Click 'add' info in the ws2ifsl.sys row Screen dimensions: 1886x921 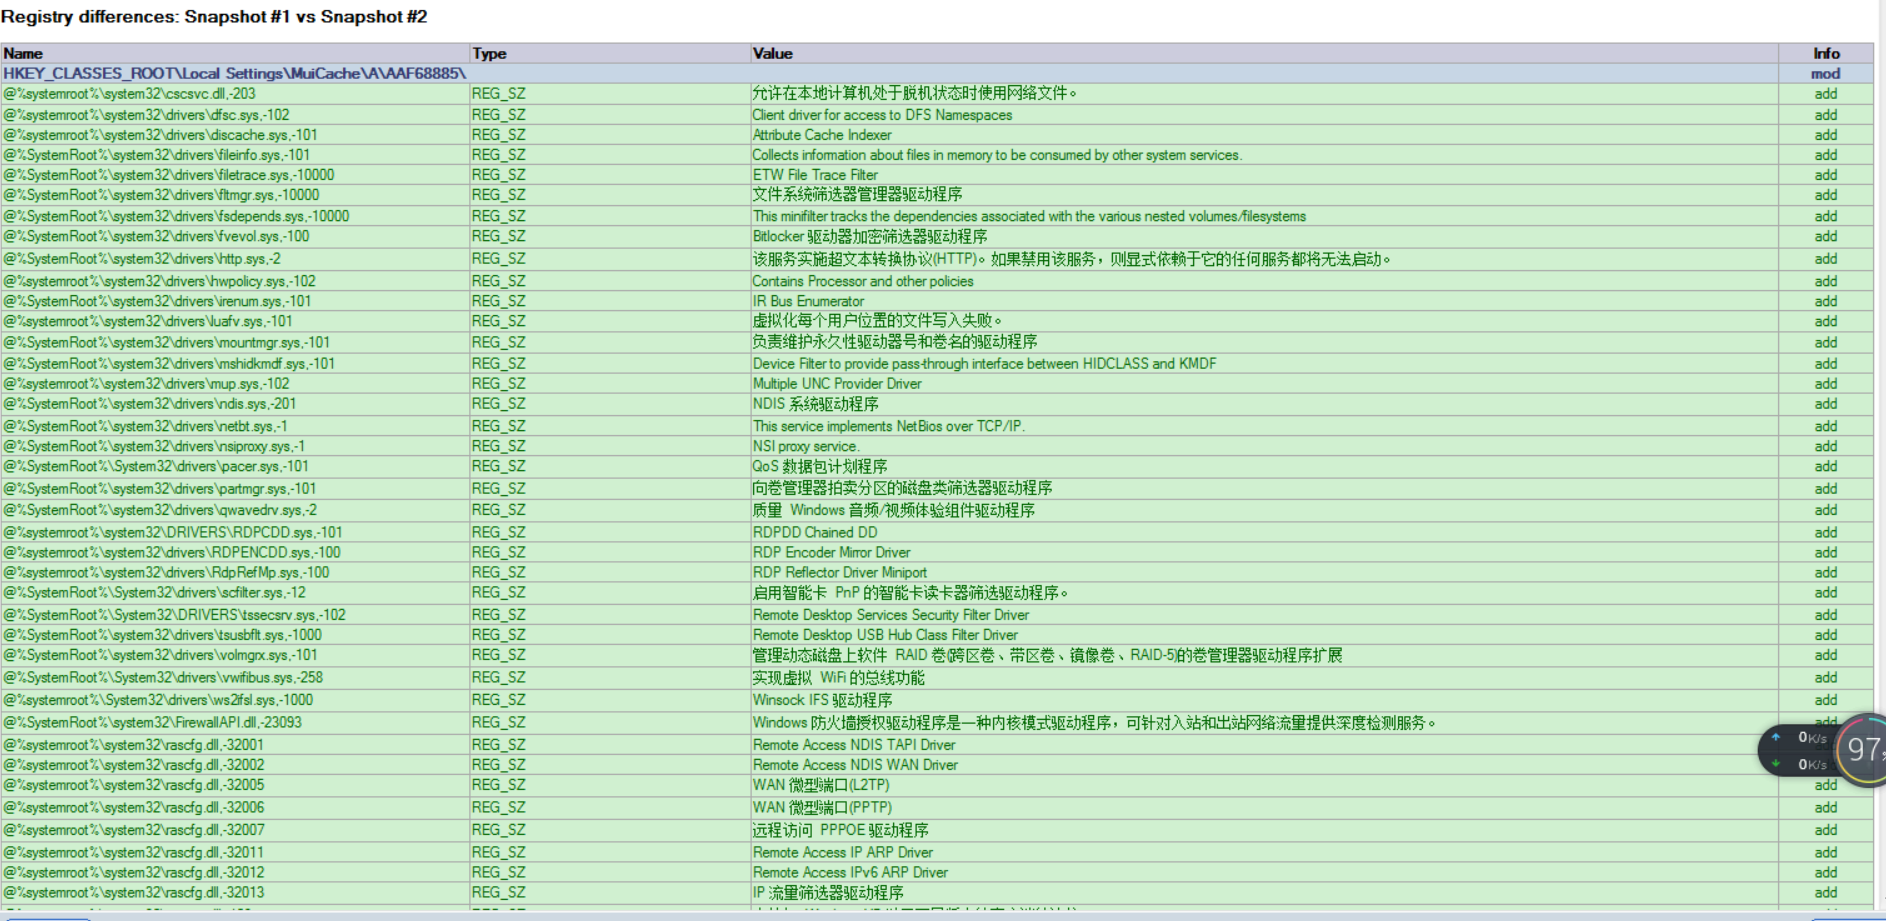pyautogui.click(x=1826, y=700)
